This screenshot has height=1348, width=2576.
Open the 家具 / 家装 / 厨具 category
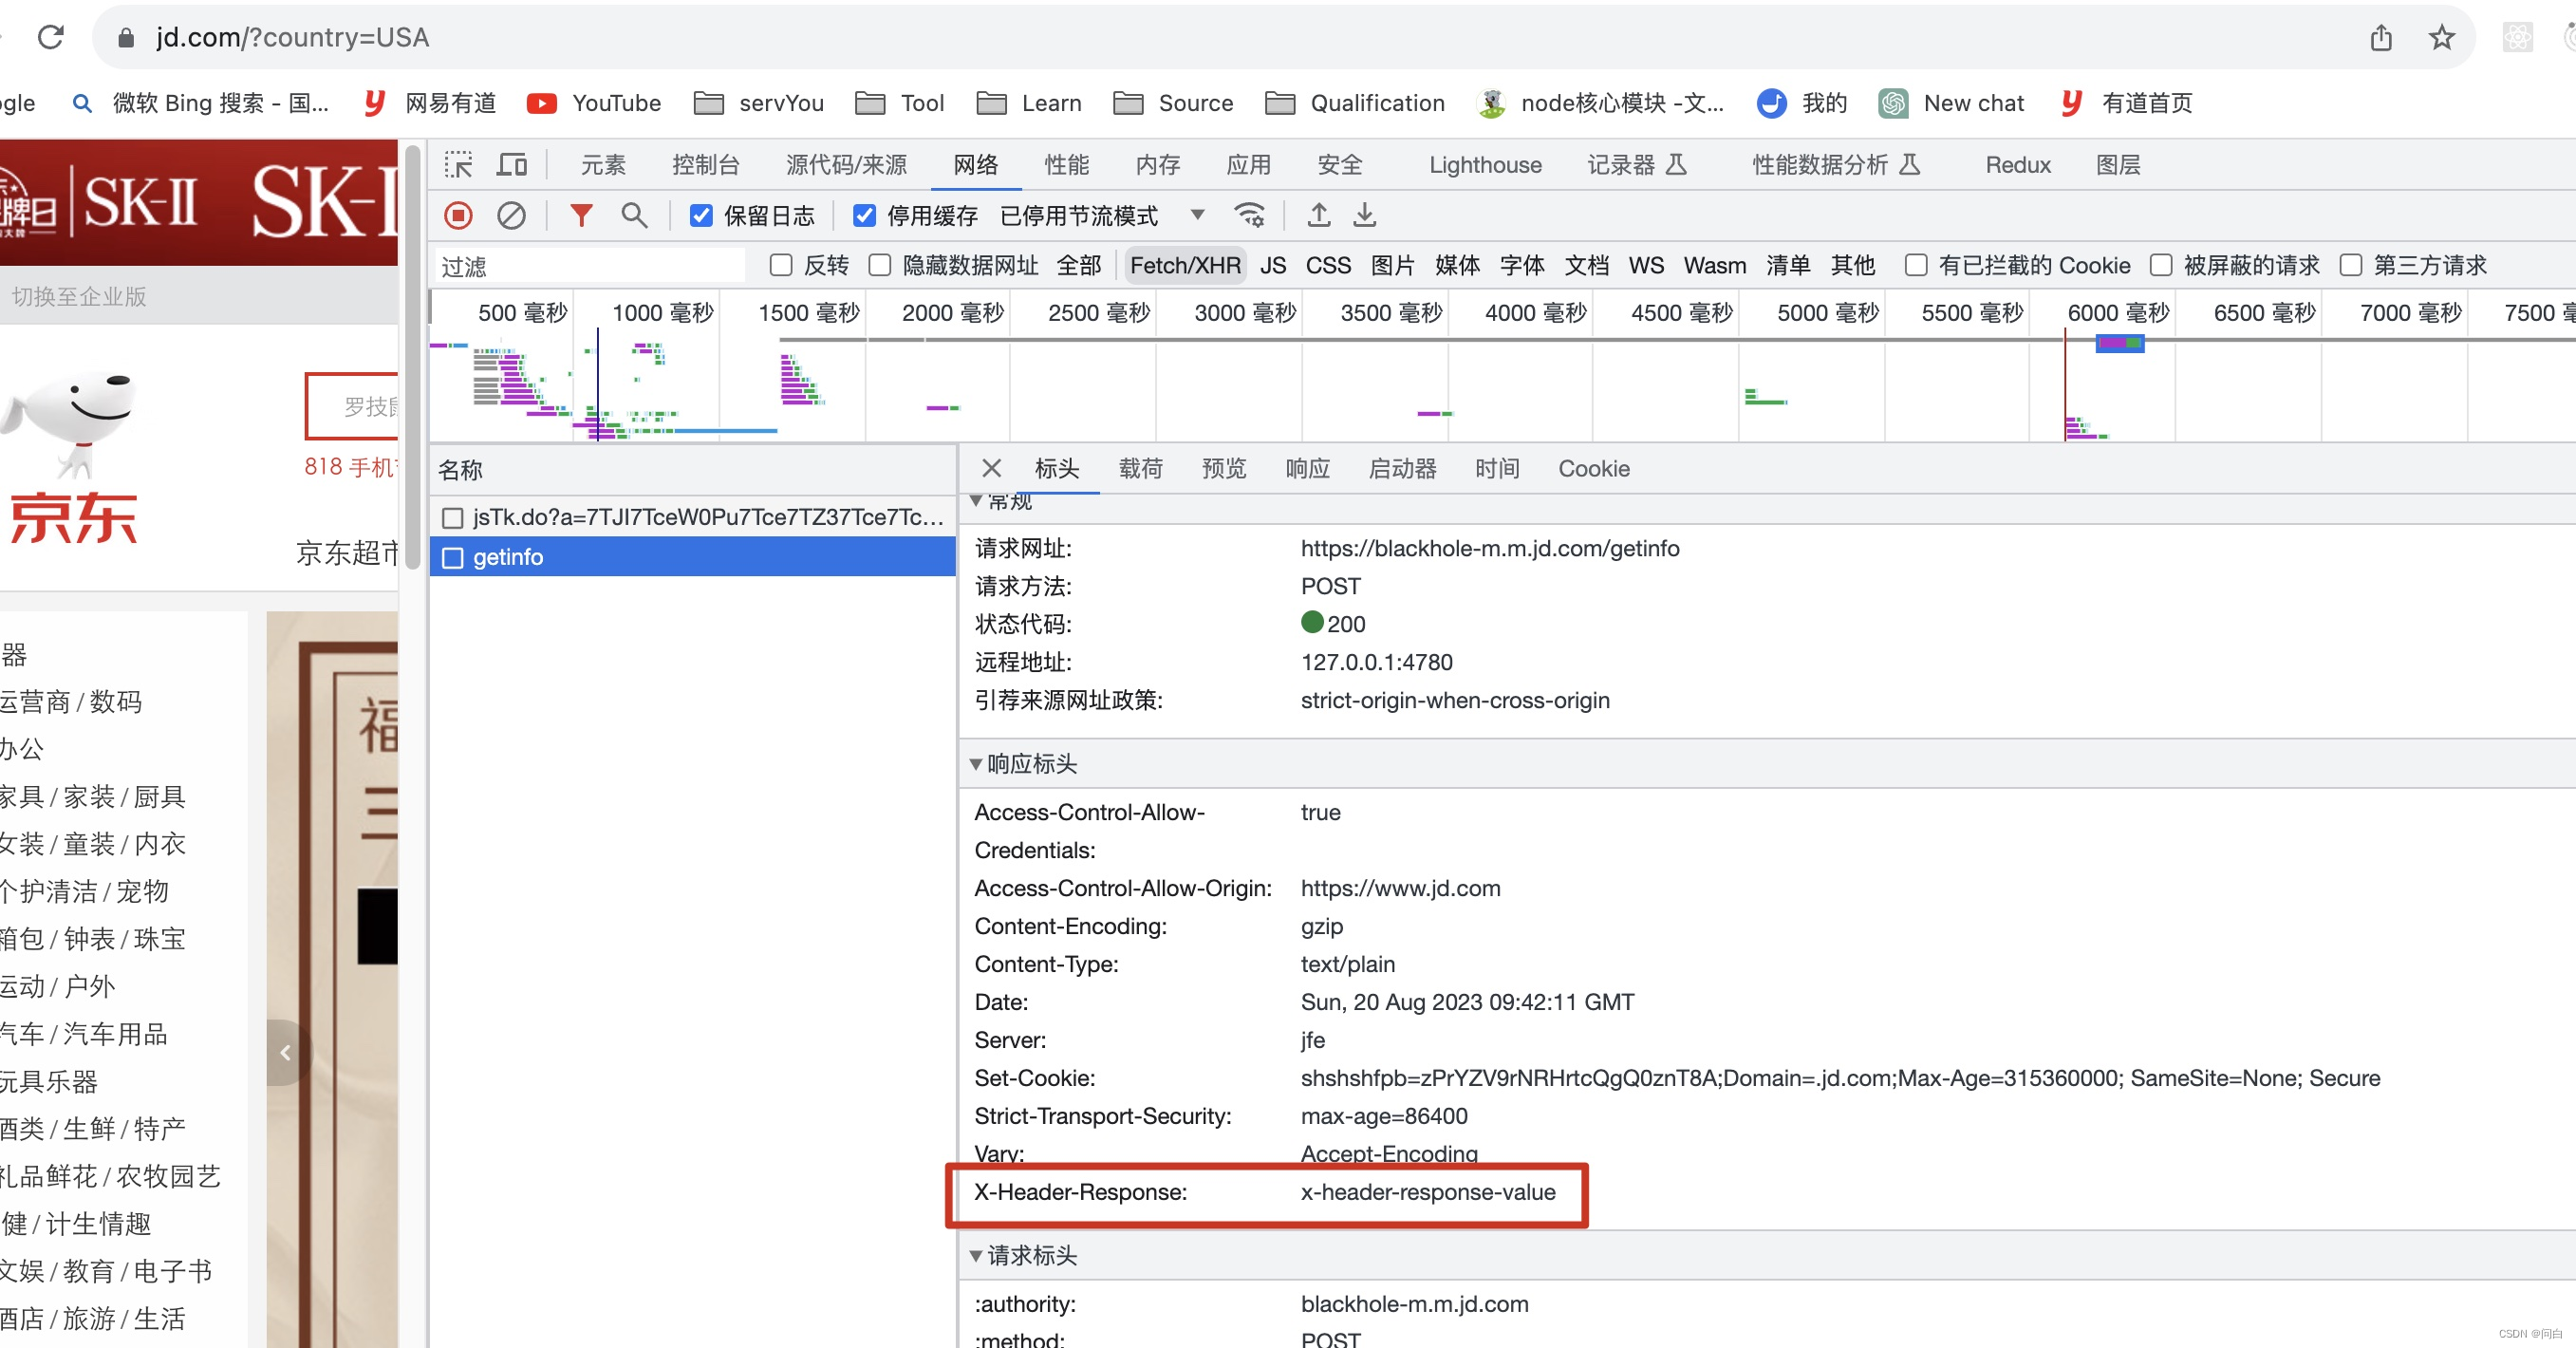click(x=93, y=796)
